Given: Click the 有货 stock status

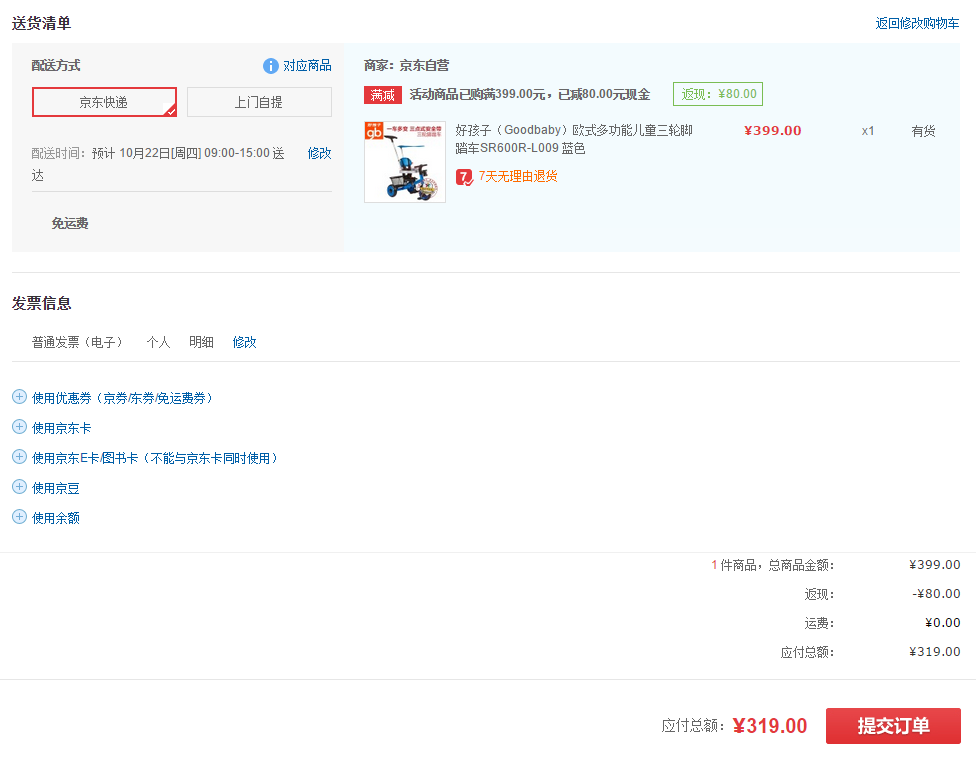Looking at the screenshot, I should click(923, 131).
